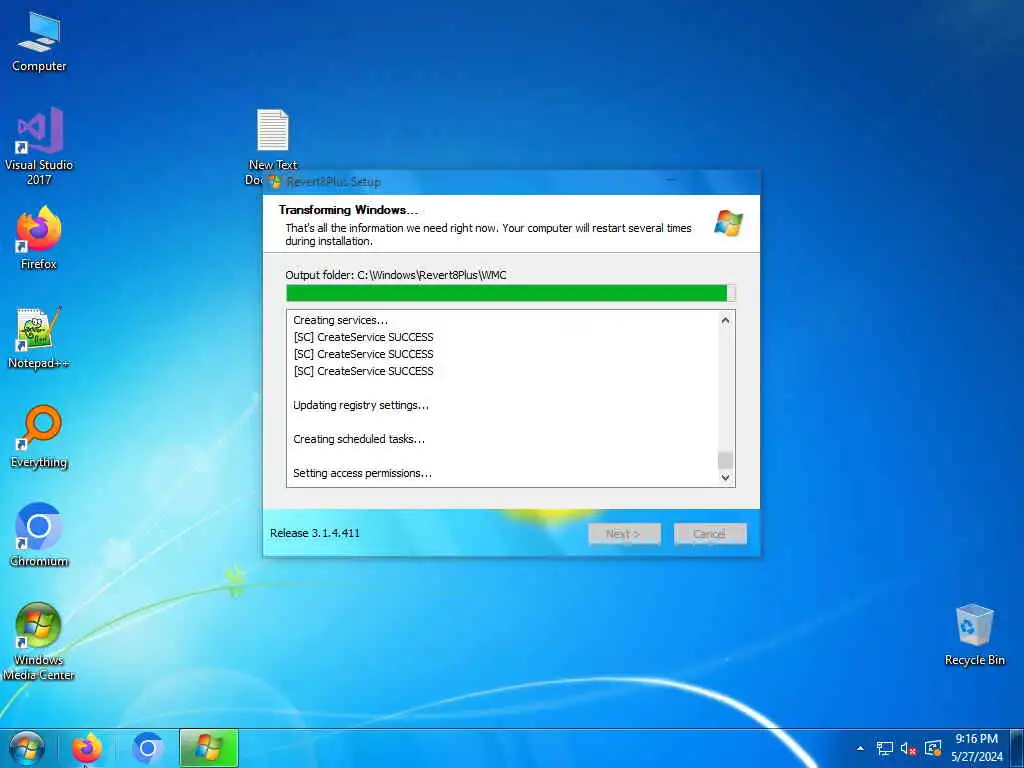Open the Computer desktop icon
The height and width of the screenshot is (768, 1024).
39,42
